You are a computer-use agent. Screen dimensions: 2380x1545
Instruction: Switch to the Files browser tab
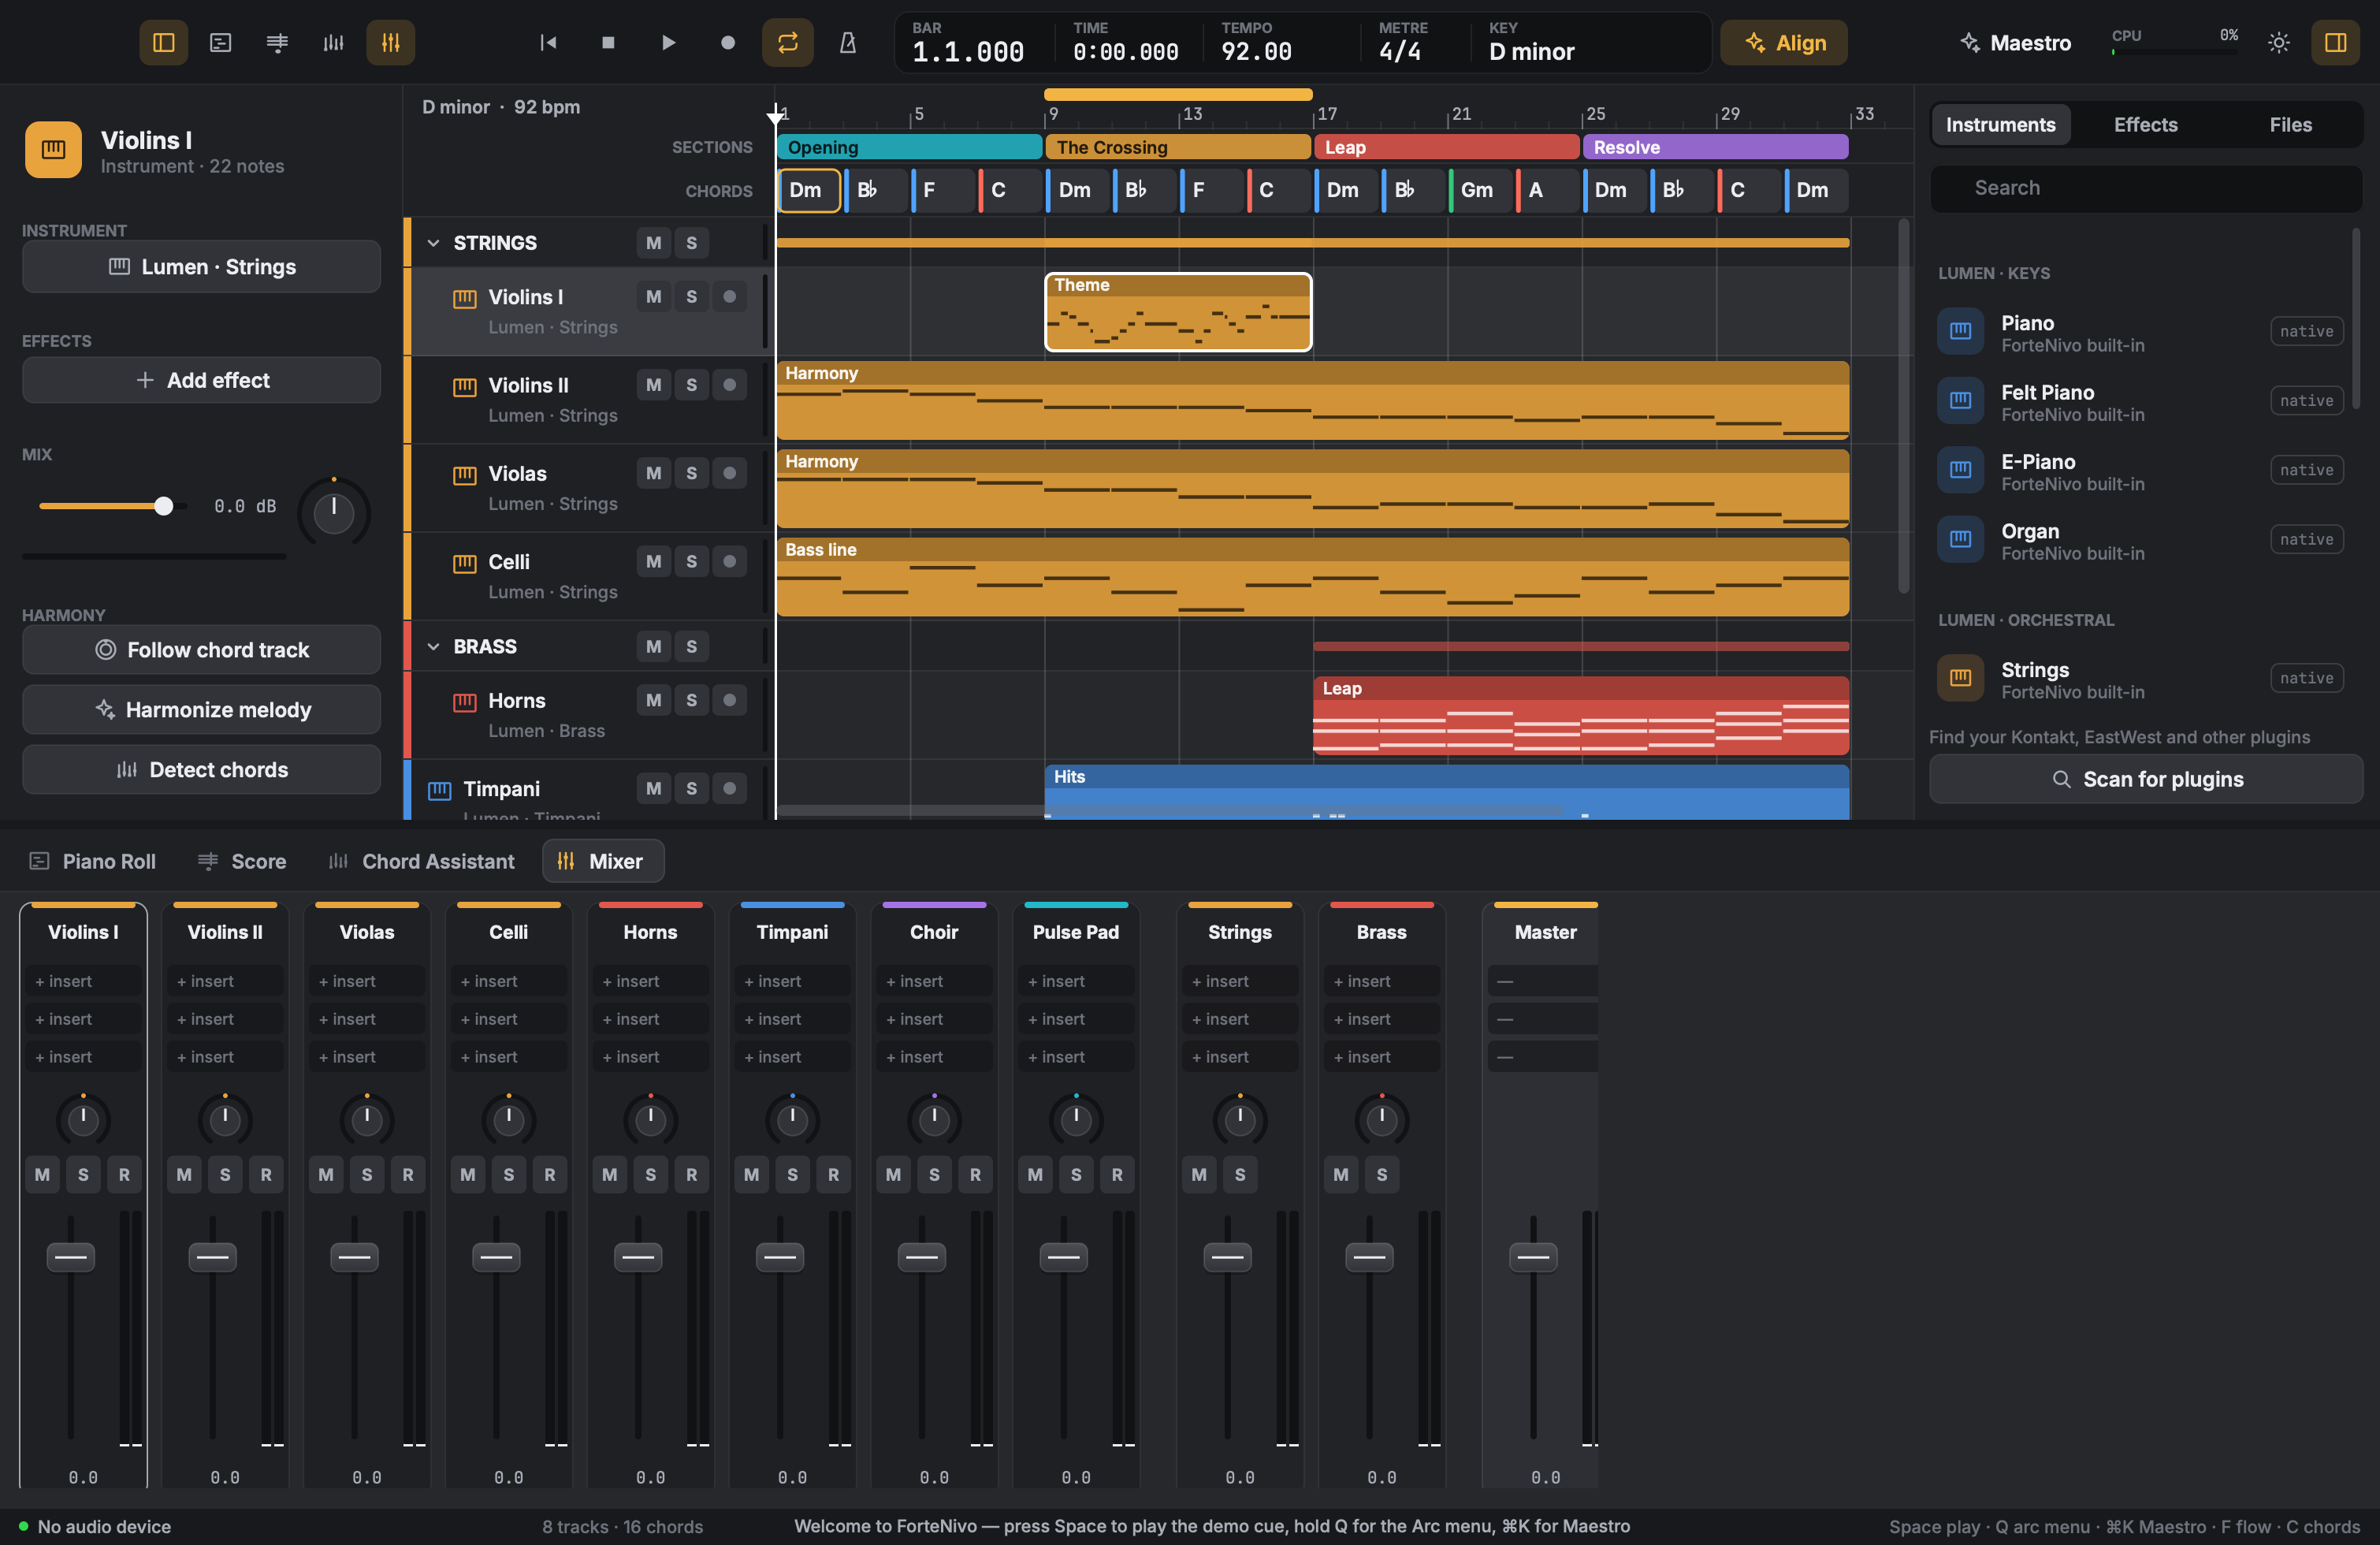click(2290, 125)
